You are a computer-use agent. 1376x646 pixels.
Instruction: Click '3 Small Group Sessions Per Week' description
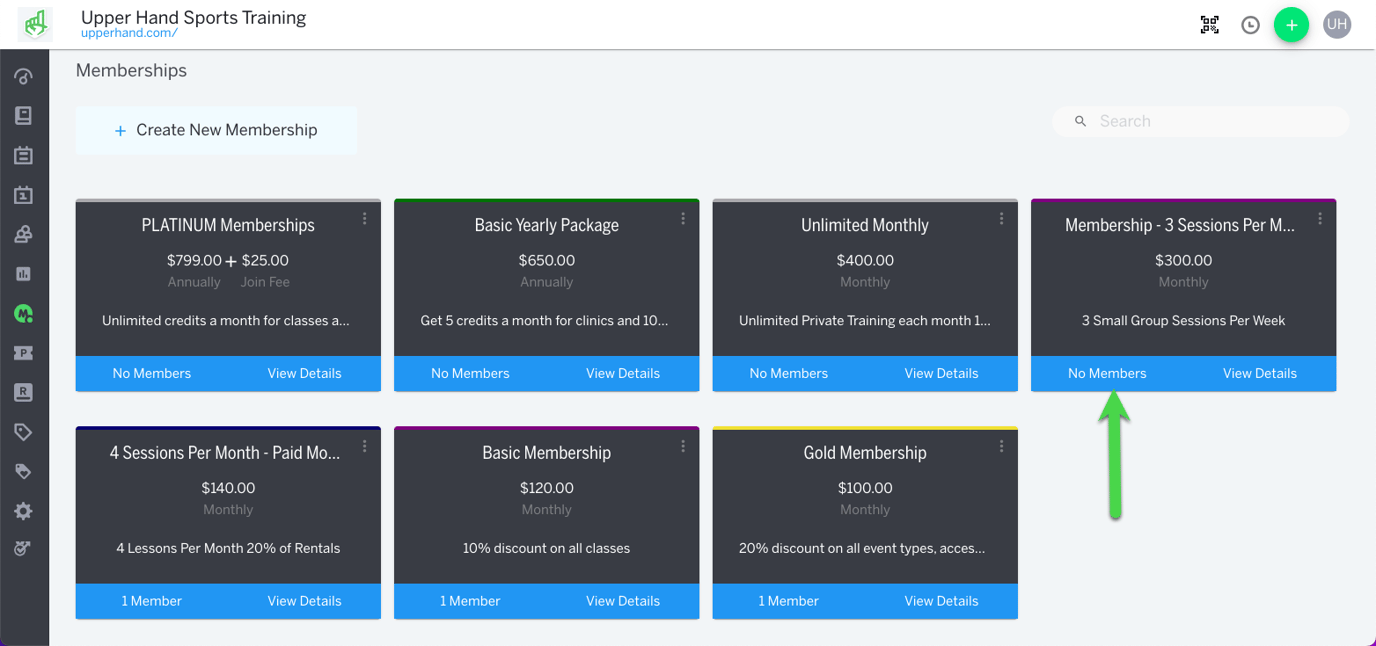pos(1183,321)
